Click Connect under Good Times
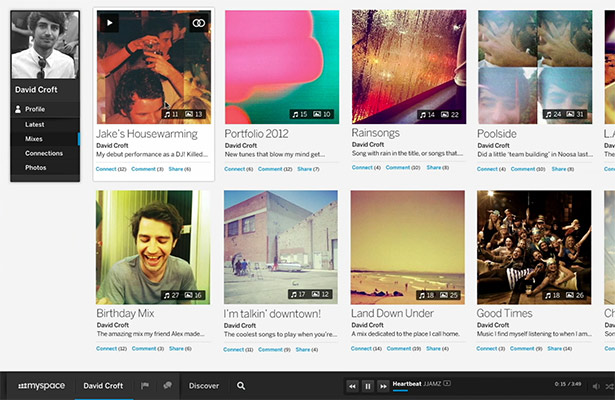 click(x=486, y=348)
